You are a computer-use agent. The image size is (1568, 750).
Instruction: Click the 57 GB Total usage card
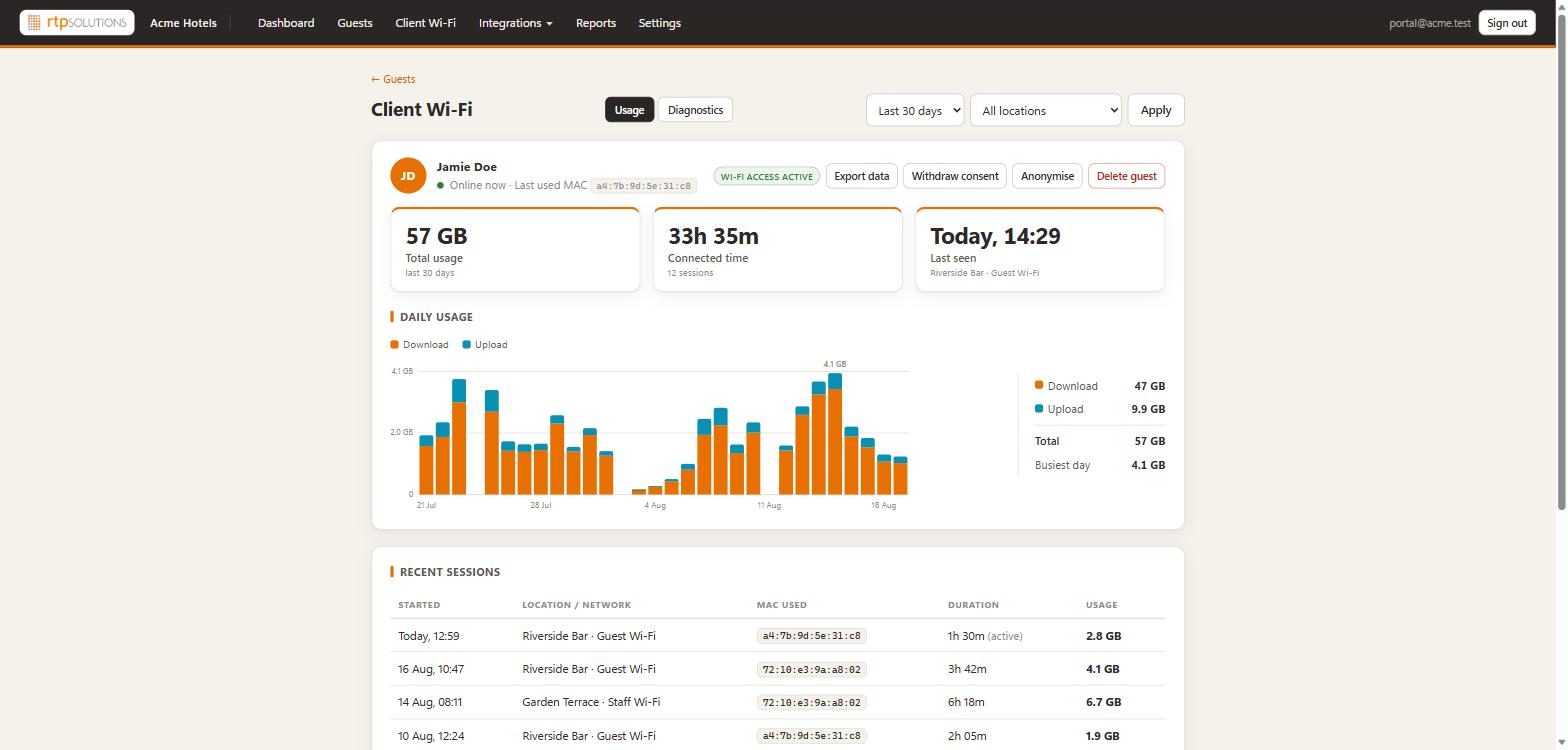coord(515,250)
